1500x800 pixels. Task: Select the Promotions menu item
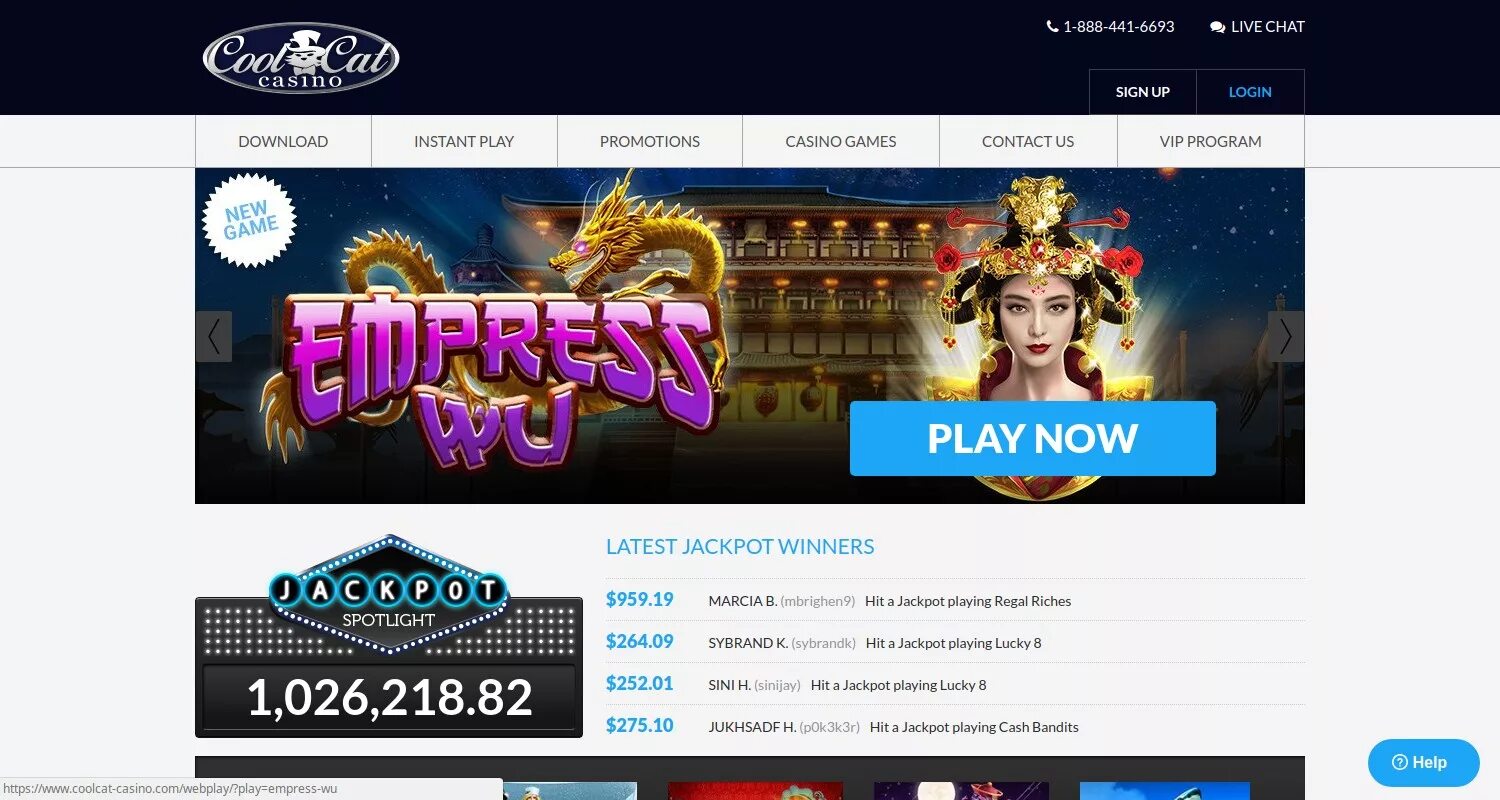[650, 141]
